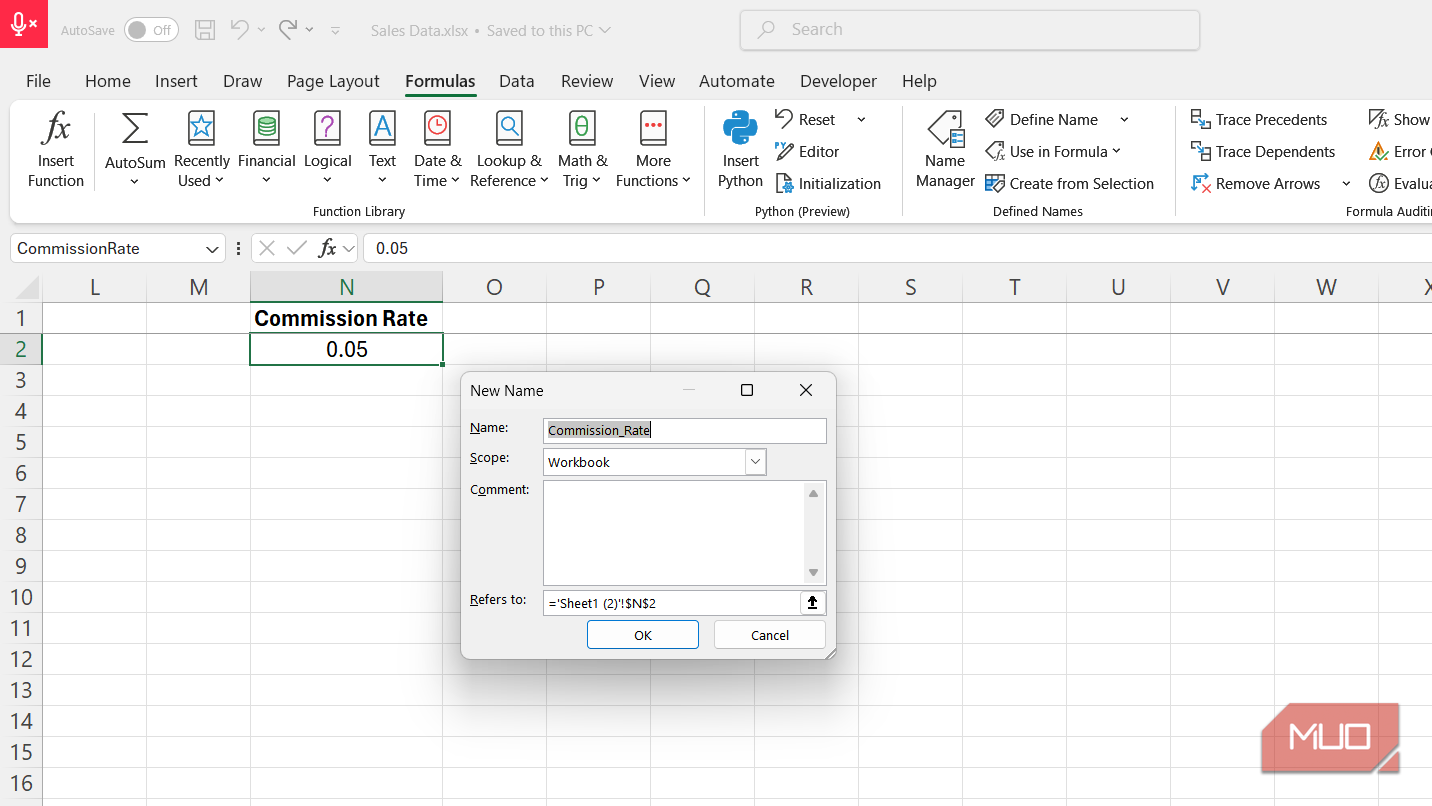Open the Define Name dropdown arrow
The width and height of the screenshot is (1432, 806).
tap(1124, 120)
